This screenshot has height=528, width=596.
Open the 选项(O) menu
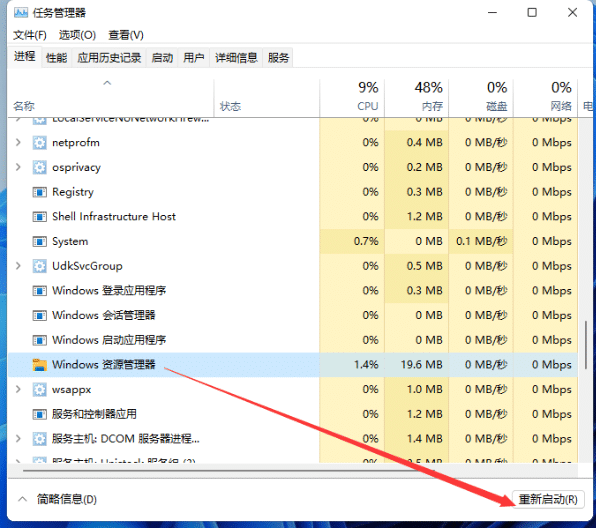tap(77, 35)
